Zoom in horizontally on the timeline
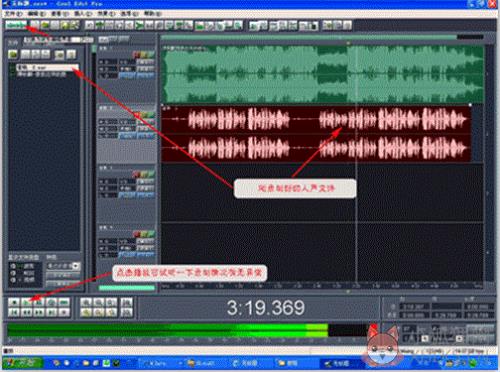The height and width of the screenshot is (372, 500). coord(86,302)
